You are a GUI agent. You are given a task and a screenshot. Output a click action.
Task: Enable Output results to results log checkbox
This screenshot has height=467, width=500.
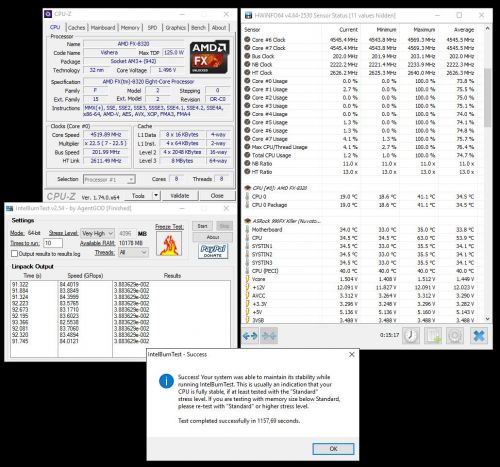14,254
